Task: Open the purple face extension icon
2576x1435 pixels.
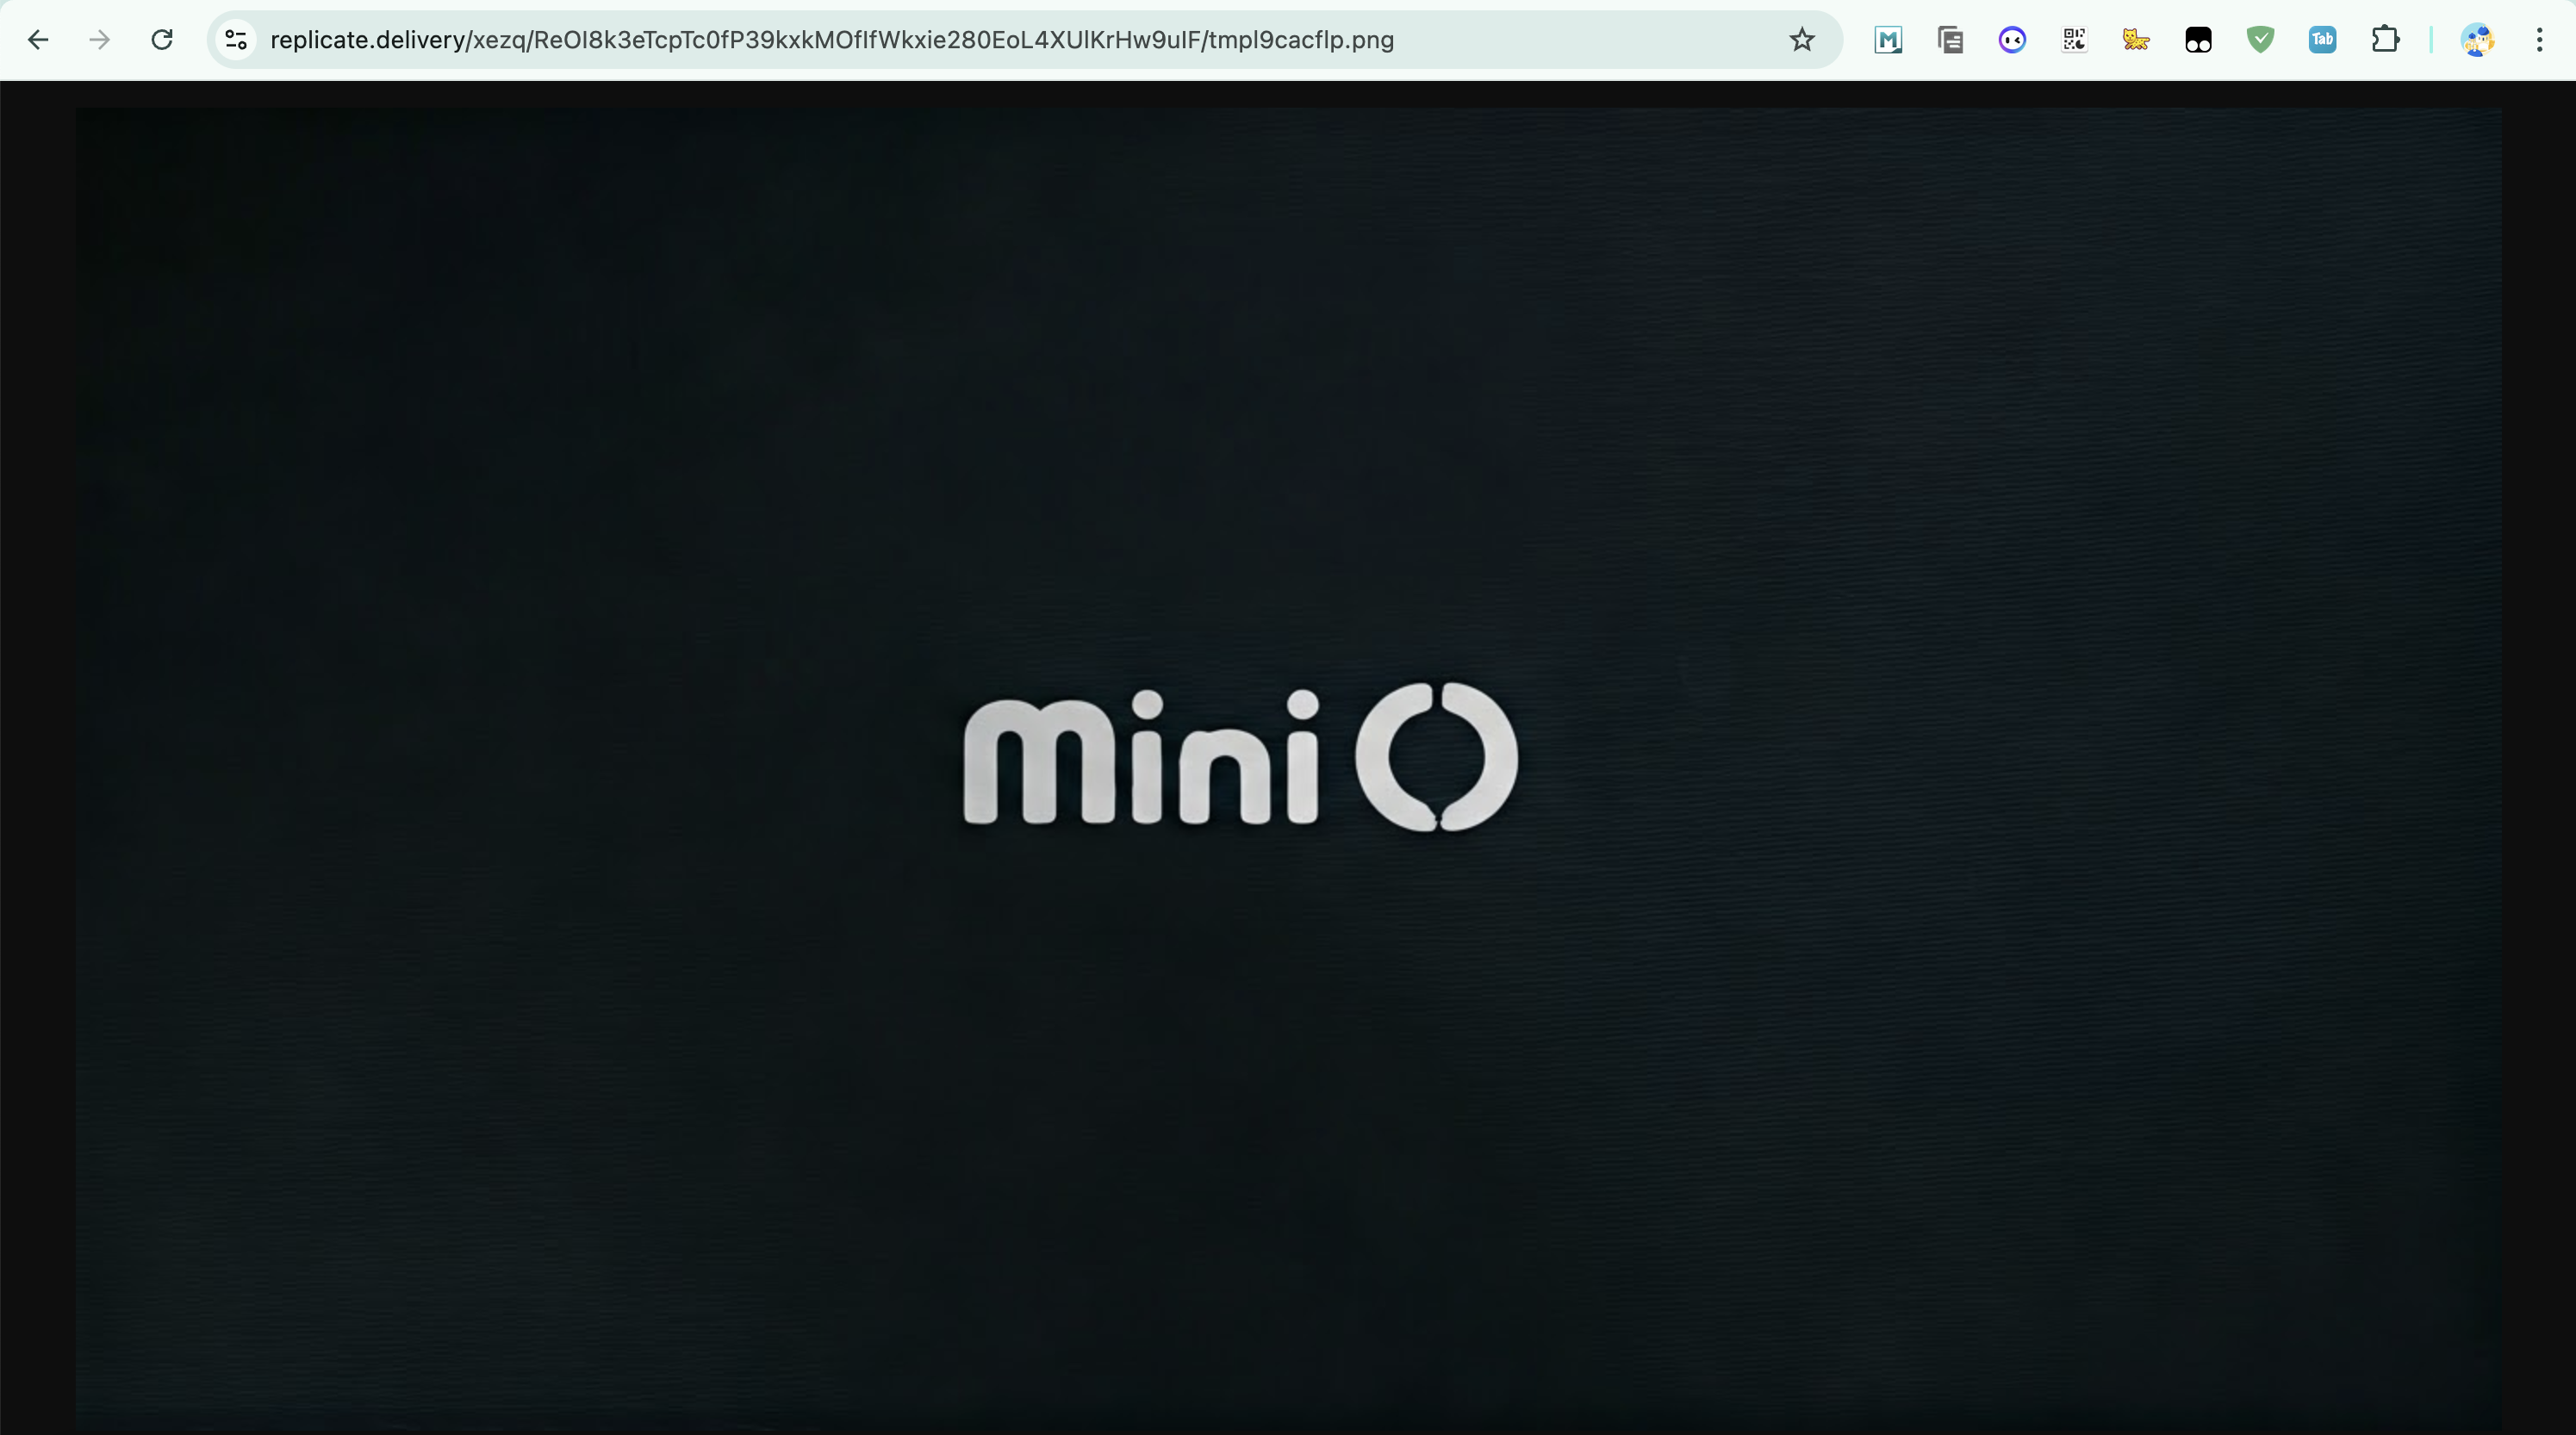Action: click(x=2012, y=40)
